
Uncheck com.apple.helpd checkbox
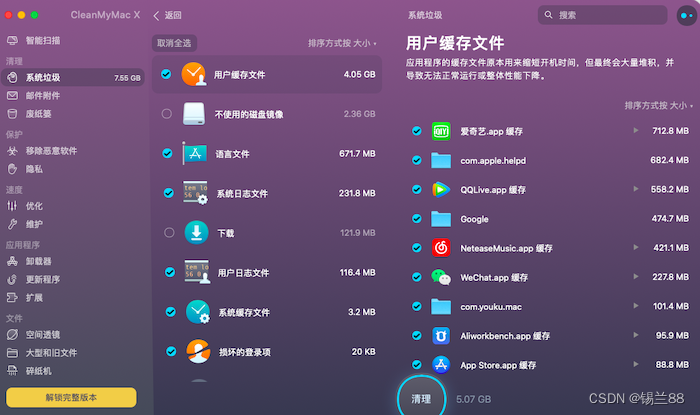[417, 160]
